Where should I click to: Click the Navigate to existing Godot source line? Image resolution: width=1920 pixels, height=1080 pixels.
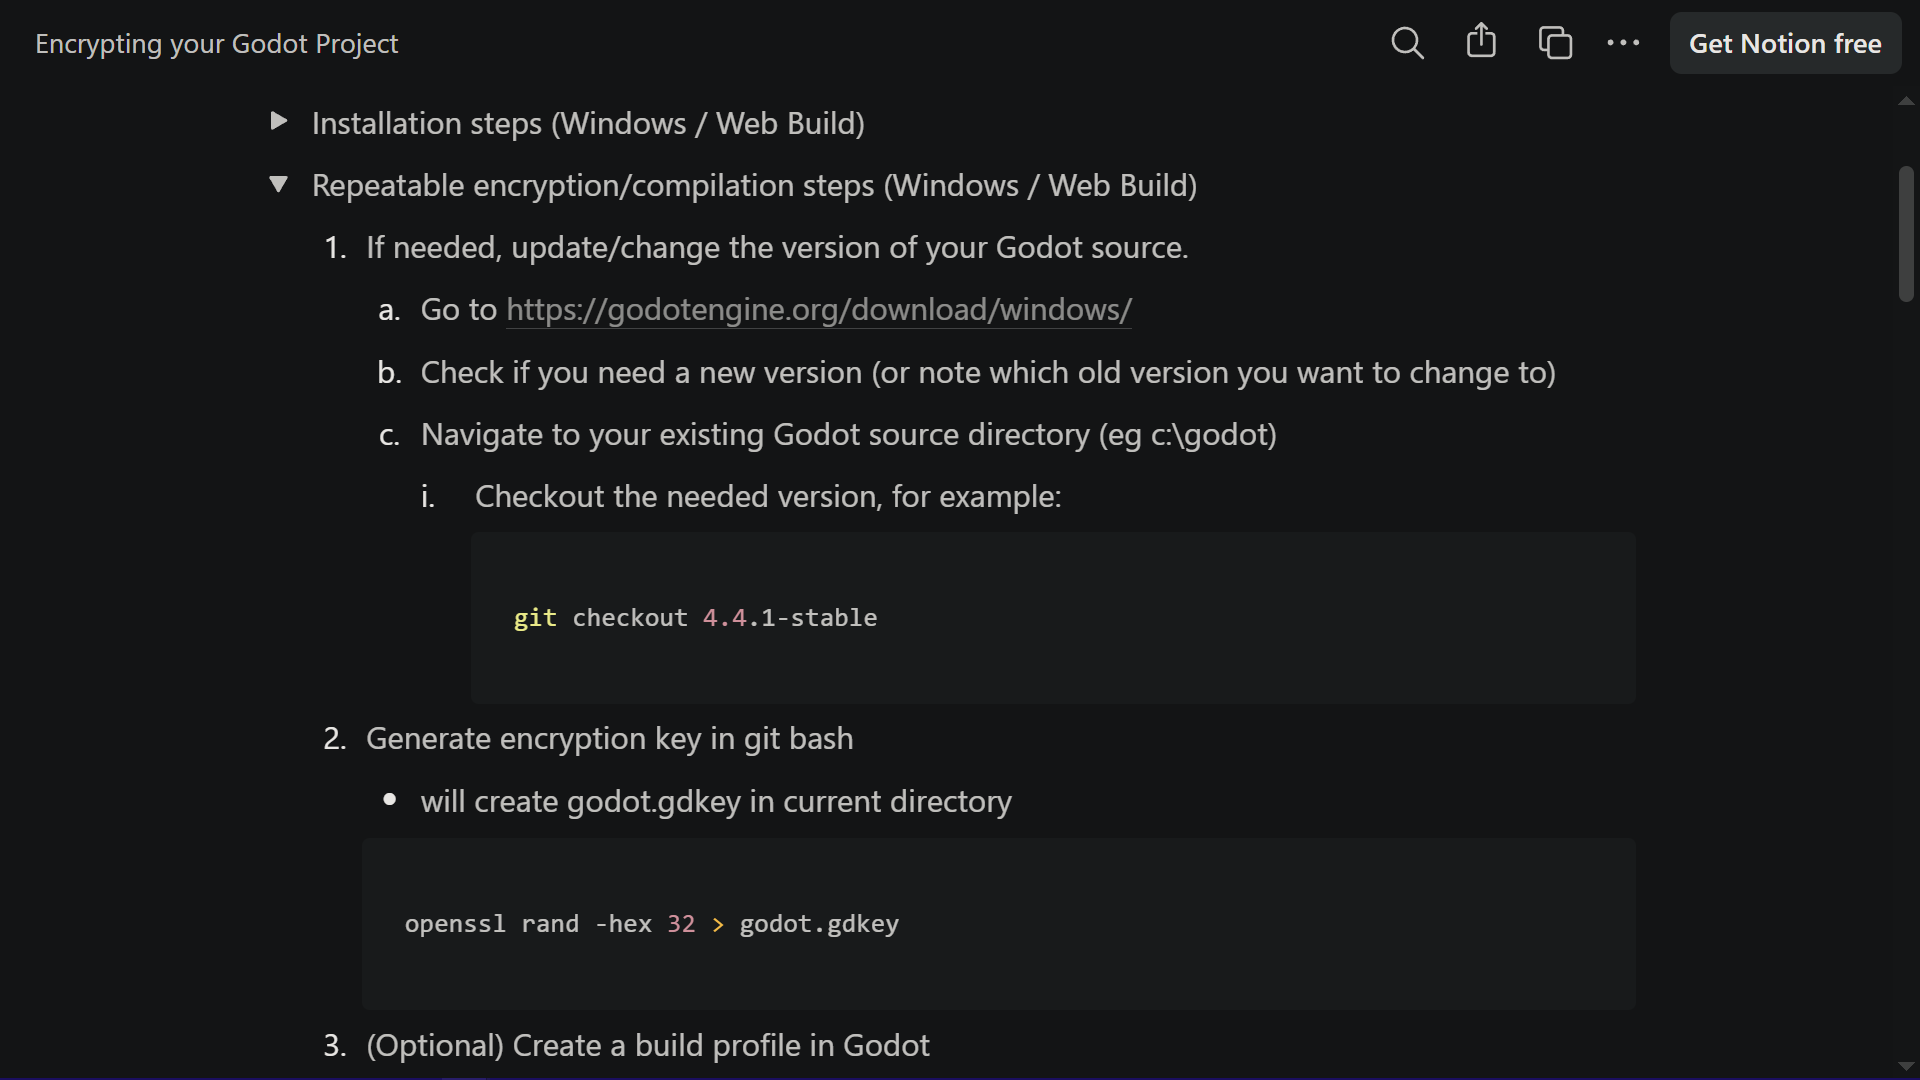click(848, 435)
